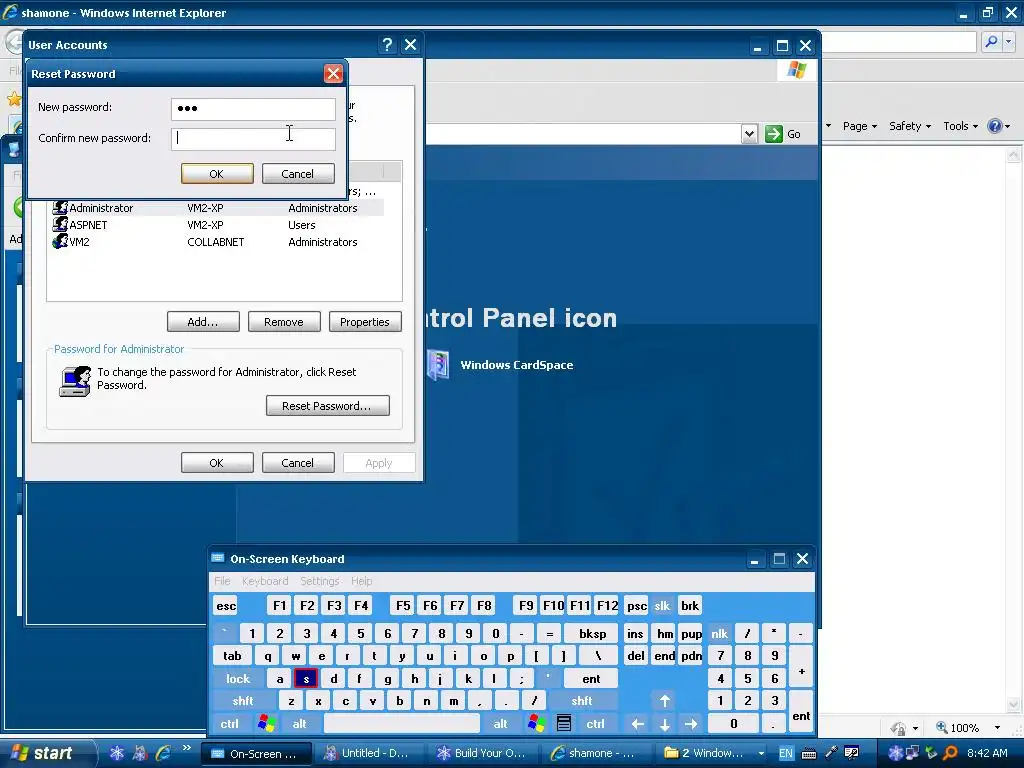Toggle the right shft key on keyboard
This screenshot has height=768, width=1024.
pyautogui.click(x=581, y=701)
